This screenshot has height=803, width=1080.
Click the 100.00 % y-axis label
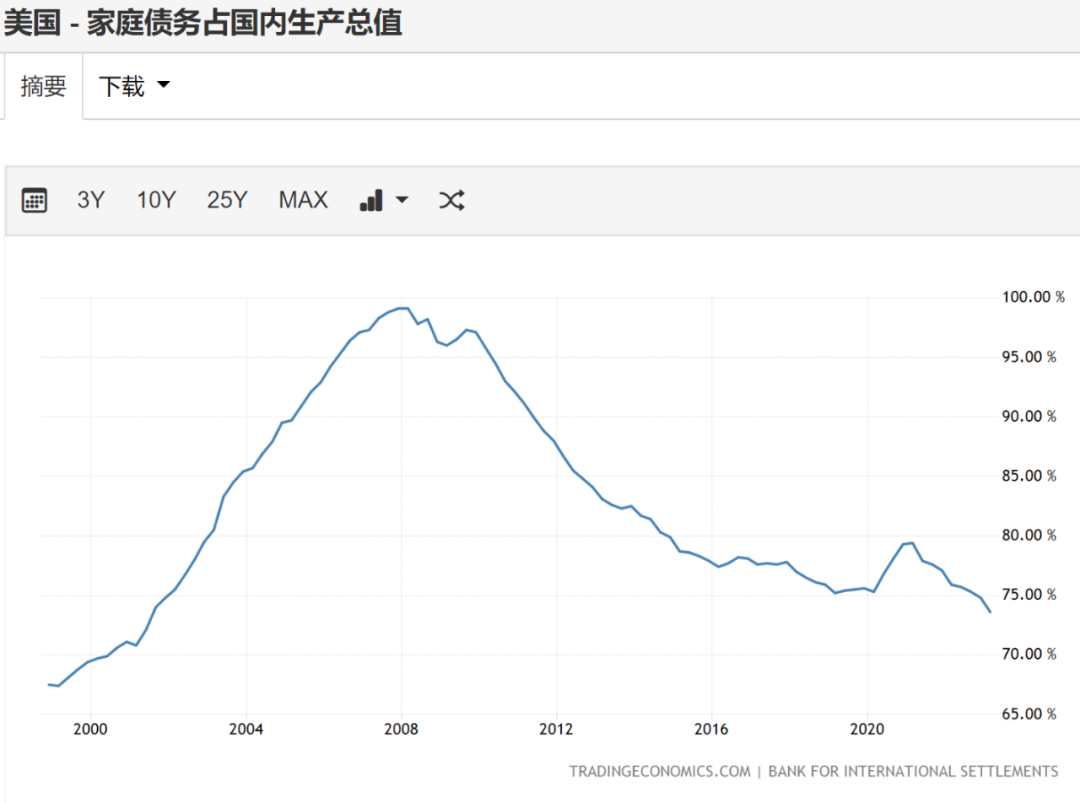[1028, 297]
